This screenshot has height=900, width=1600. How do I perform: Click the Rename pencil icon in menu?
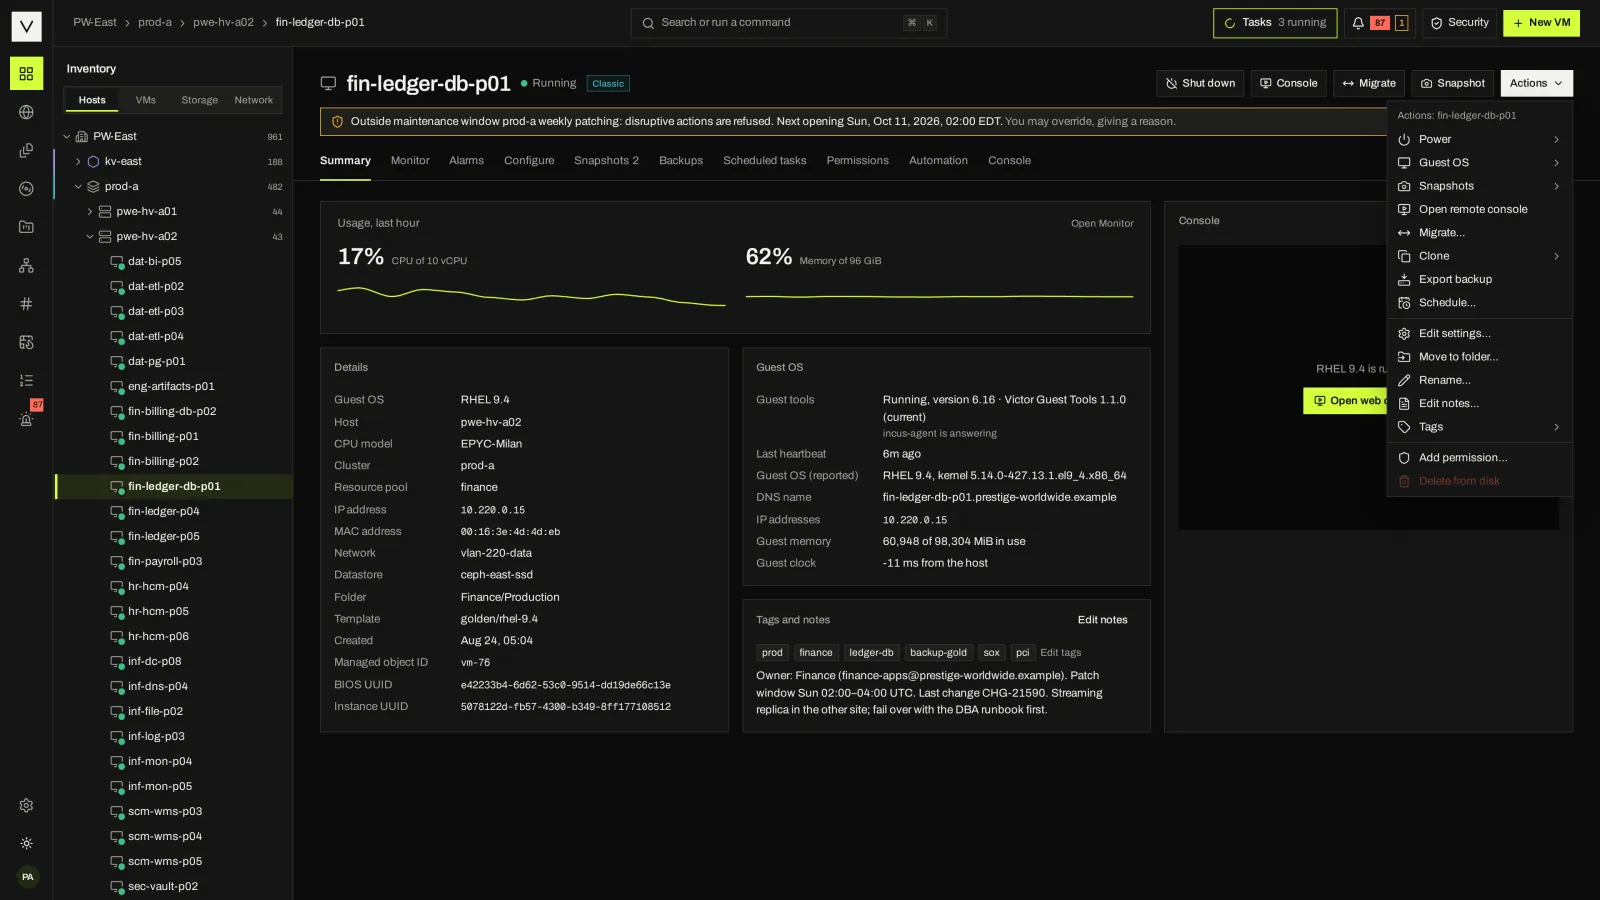(1404, 381)
